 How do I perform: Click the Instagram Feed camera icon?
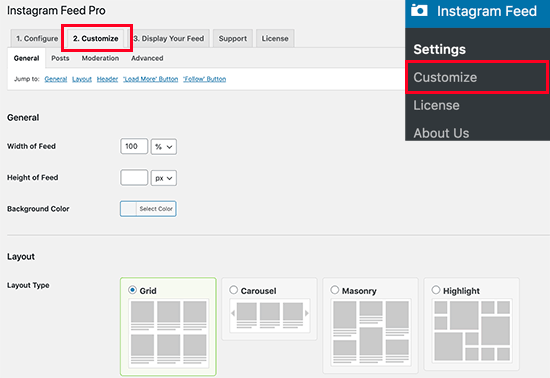click(419, 10)
